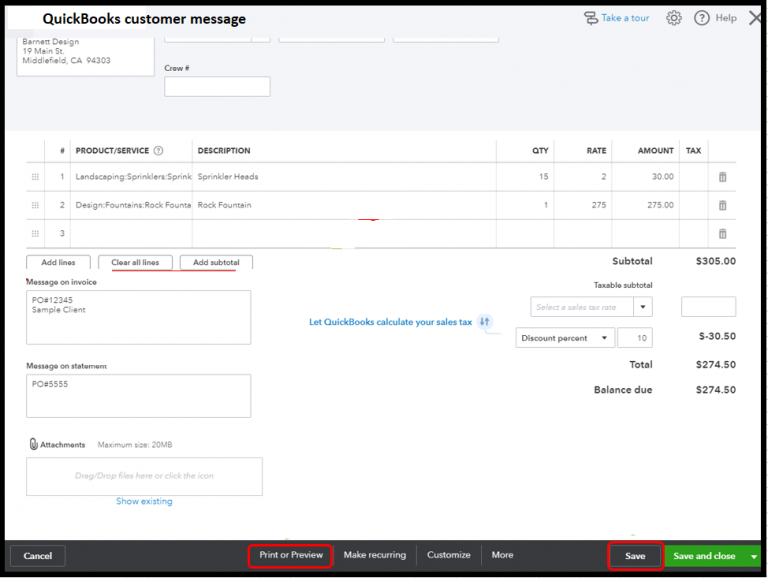Click the Show existing attachments link
The height and width of the screenshot is (578, 768).
tap(144, 501)
